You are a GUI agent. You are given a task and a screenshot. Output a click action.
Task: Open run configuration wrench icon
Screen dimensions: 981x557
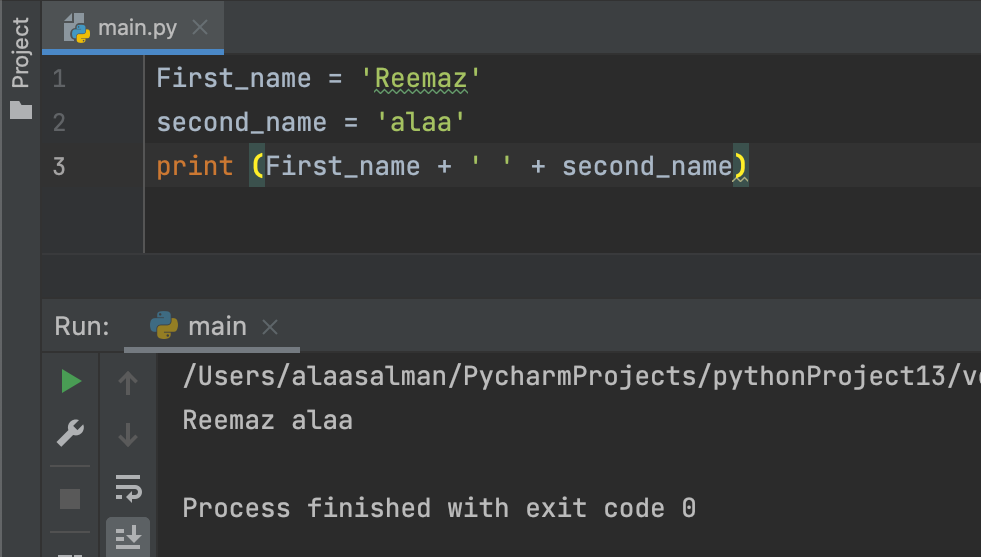tap(70, 433)
